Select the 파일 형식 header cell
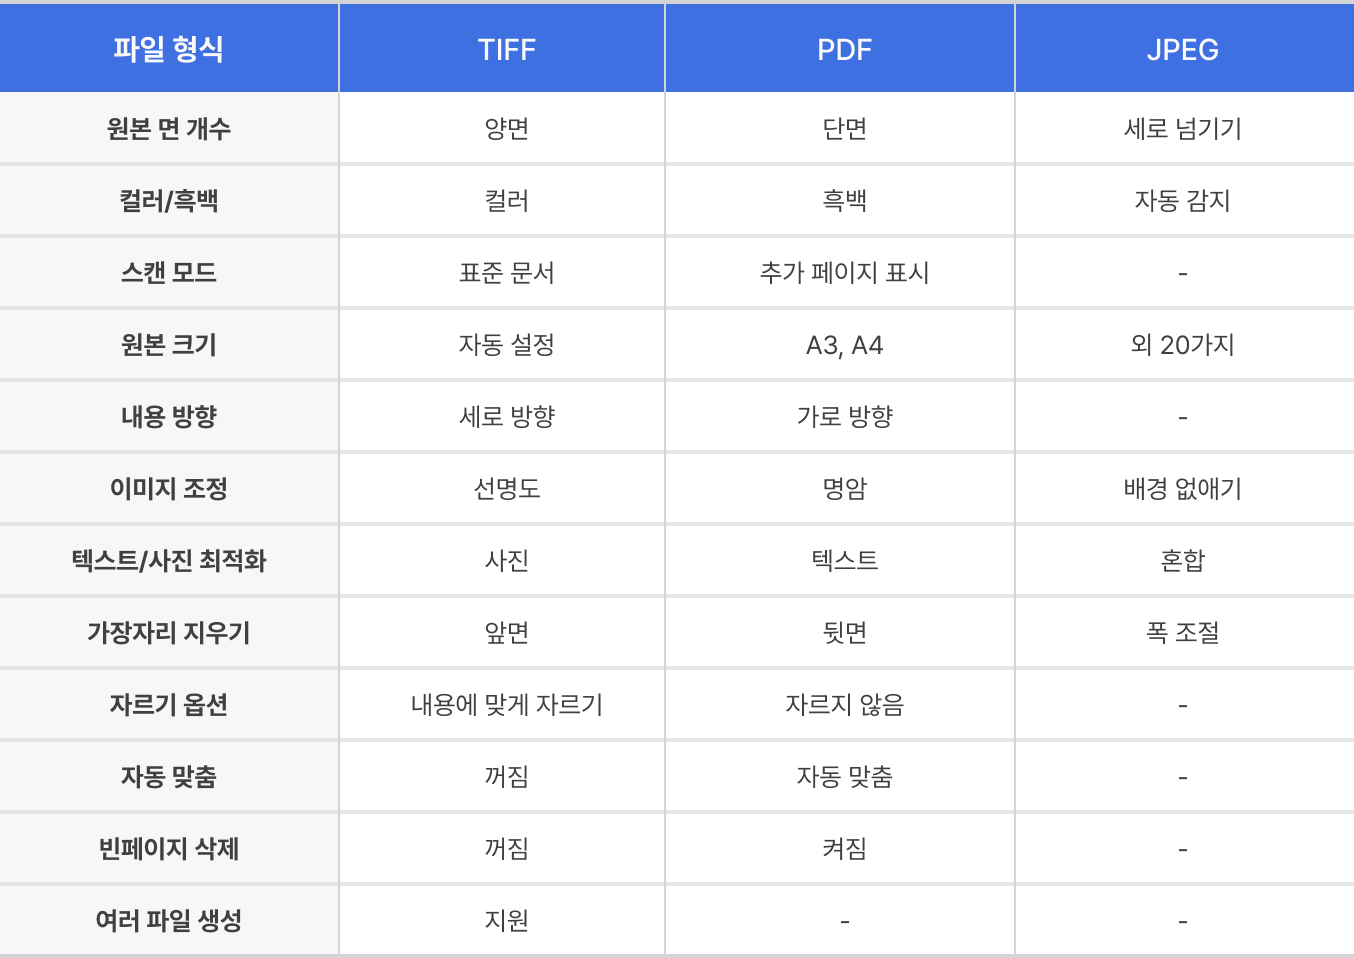The height and width of the screenshot is (958, 1354). point(168,49)
